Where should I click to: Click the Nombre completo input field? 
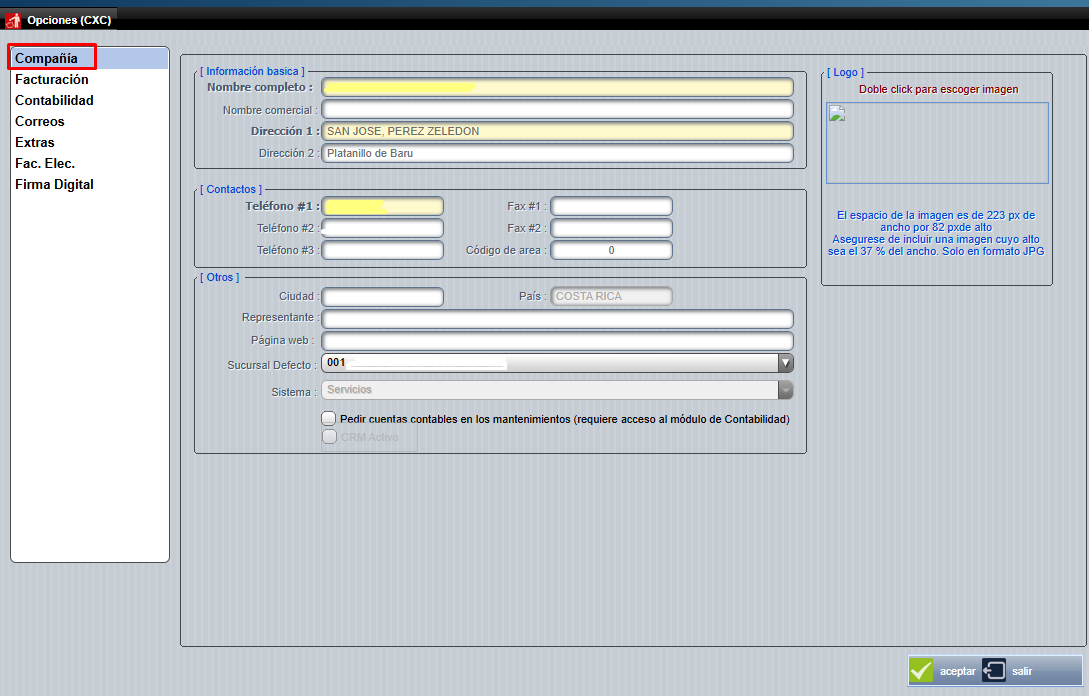(x=559, y=87)
